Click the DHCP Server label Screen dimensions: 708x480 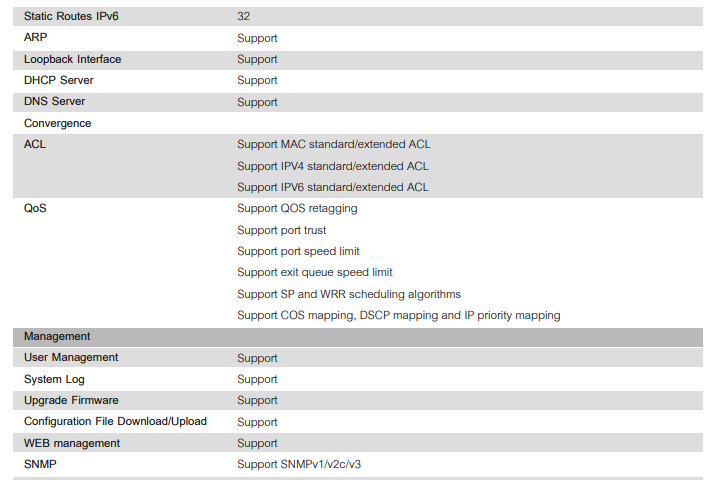59,80
